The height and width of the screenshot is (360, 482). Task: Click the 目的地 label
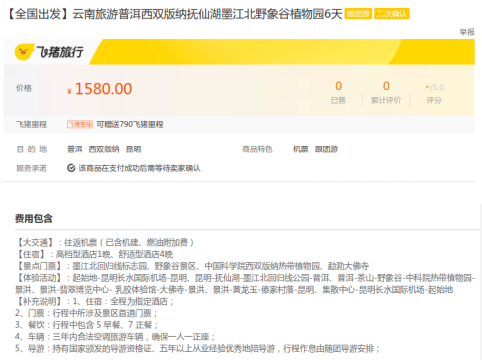point(32,149)
